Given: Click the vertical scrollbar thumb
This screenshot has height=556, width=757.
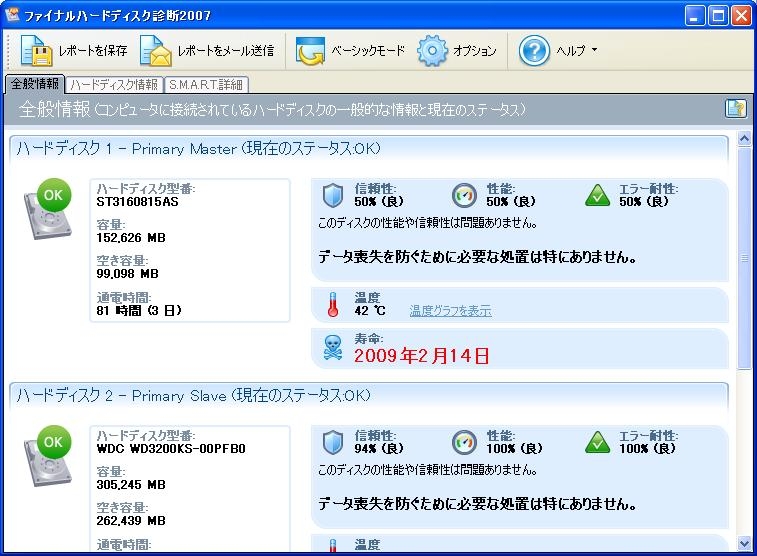Looking at the screenshot, I should [744, 258].
